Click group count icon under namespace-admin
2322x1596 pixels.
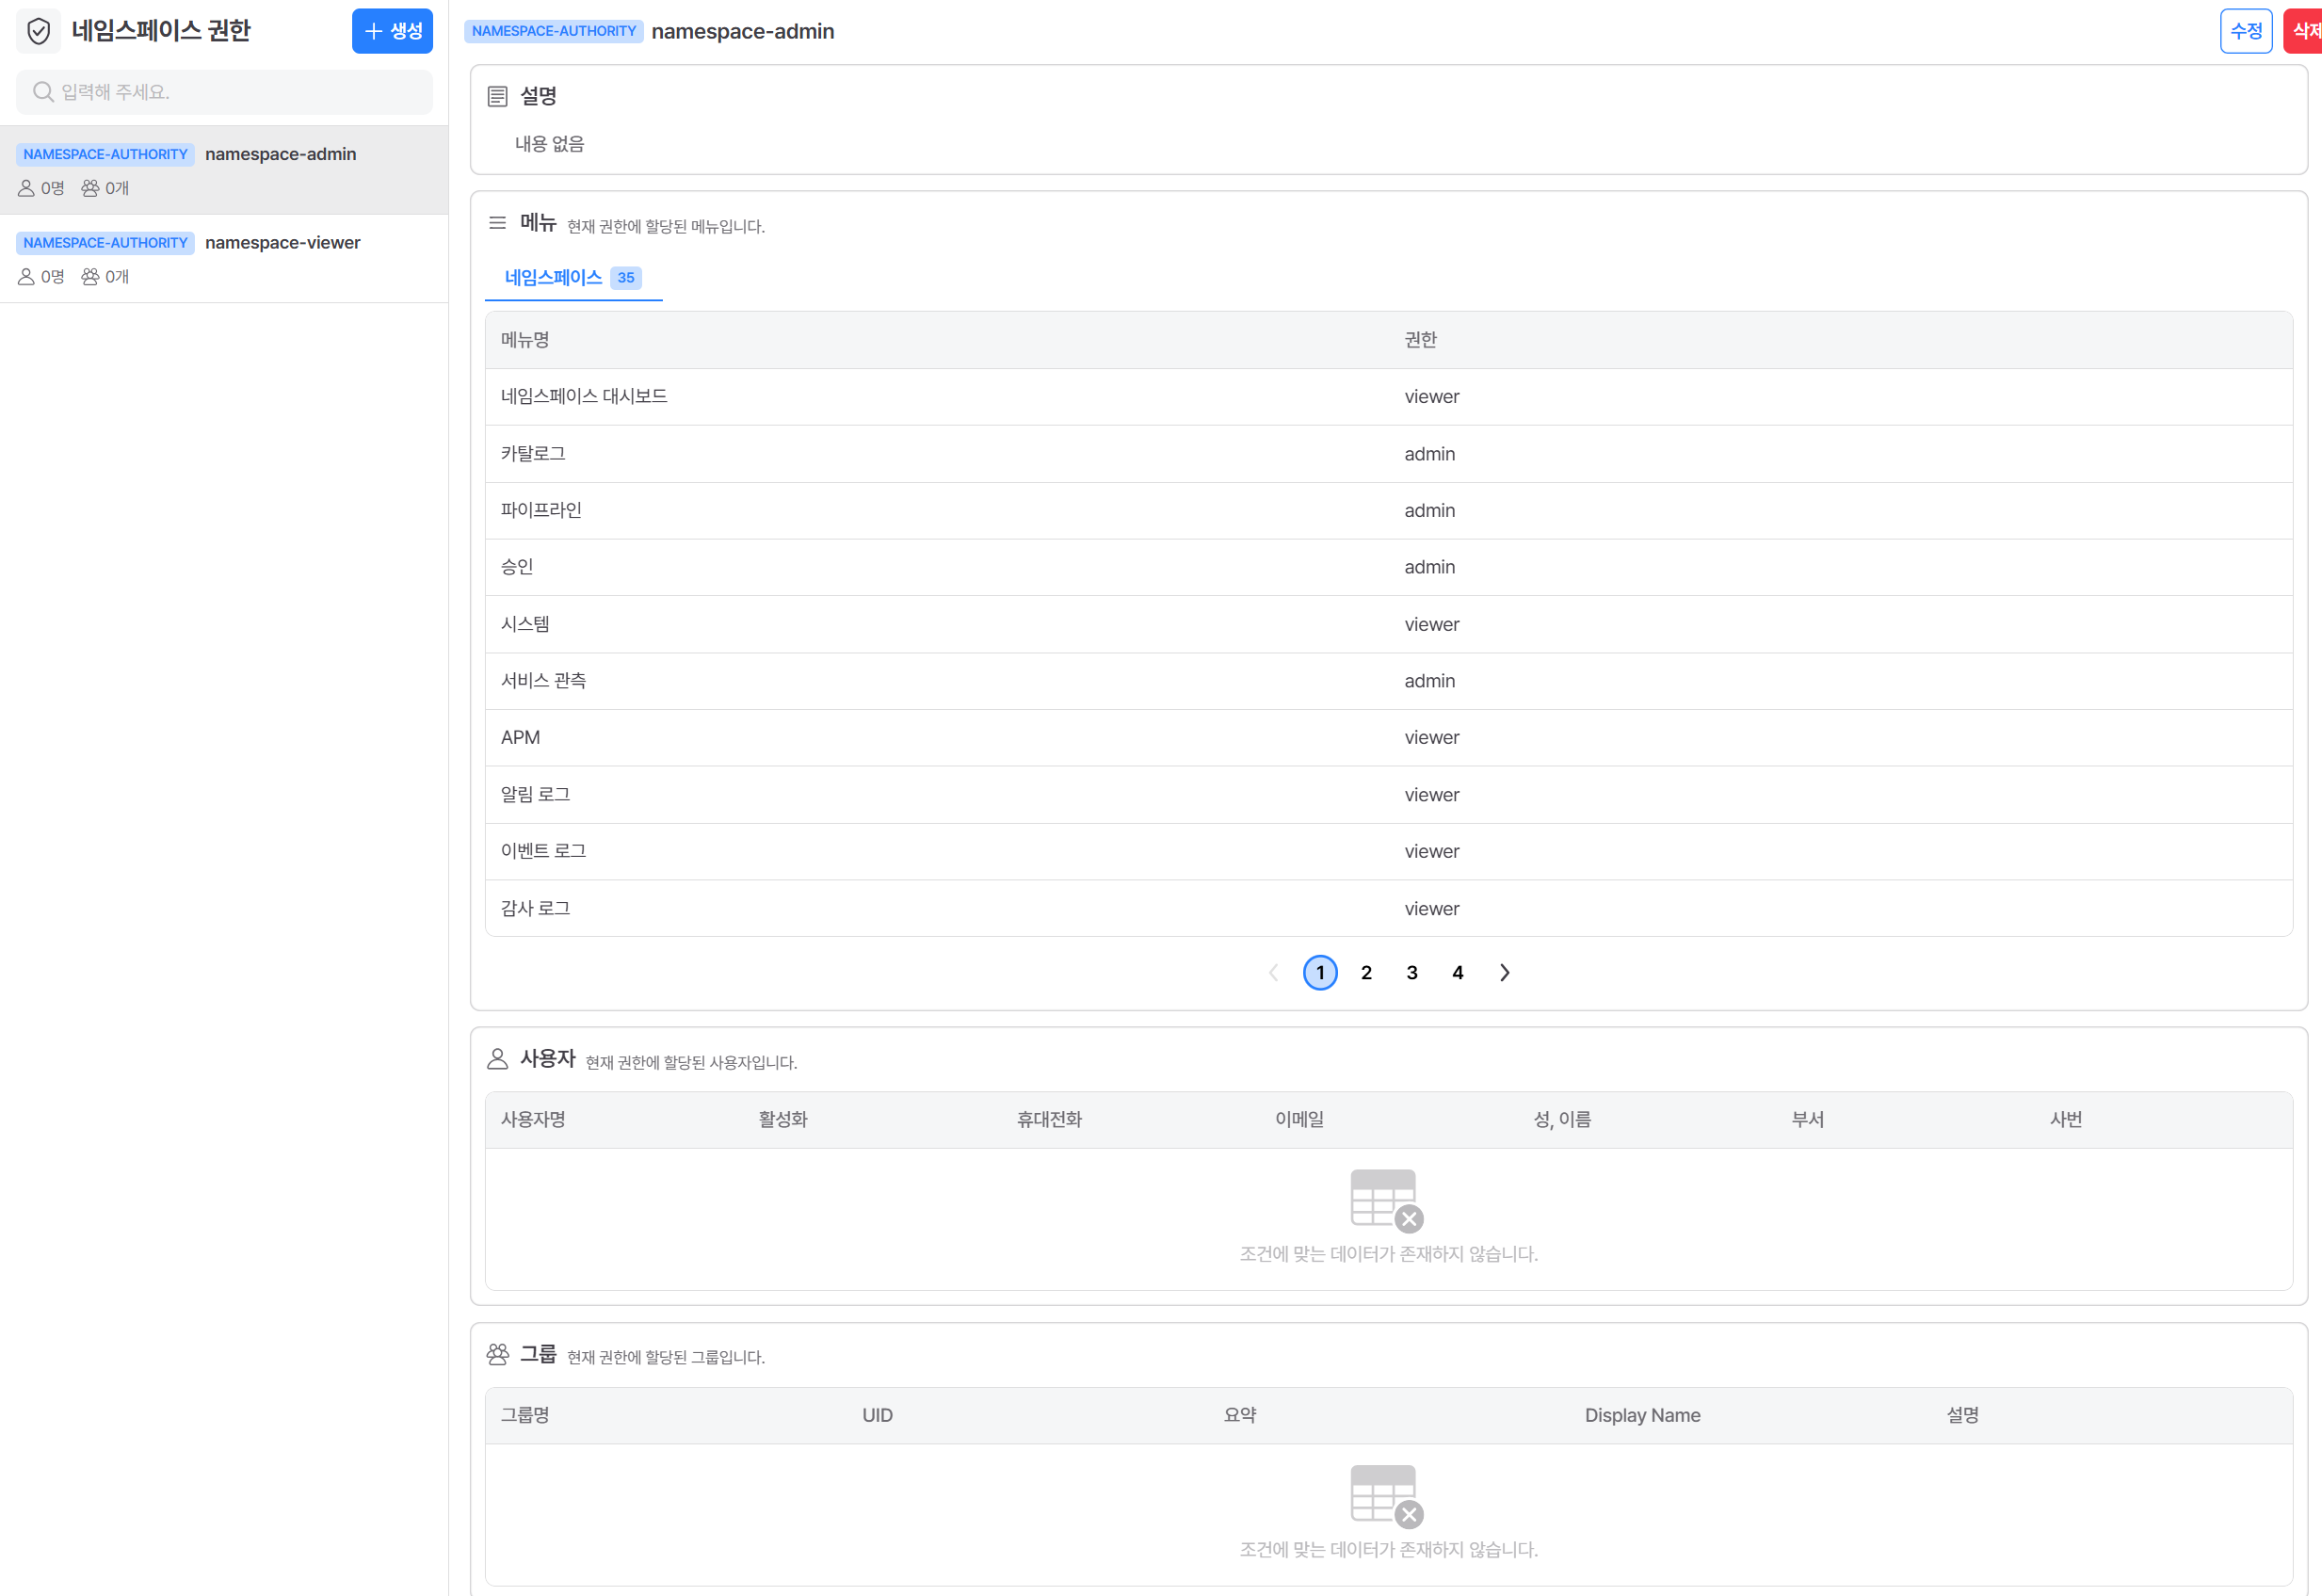(x=90, y=188)
